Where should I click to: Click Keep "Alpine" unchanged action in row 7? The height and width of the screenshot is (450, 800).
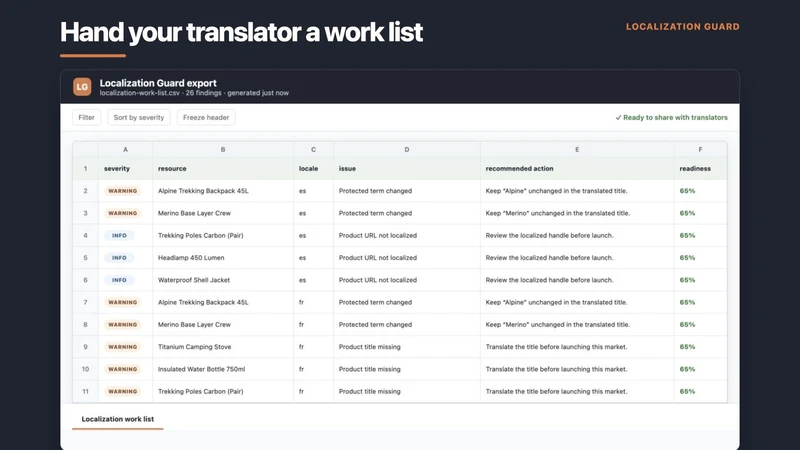click(556, 302)
